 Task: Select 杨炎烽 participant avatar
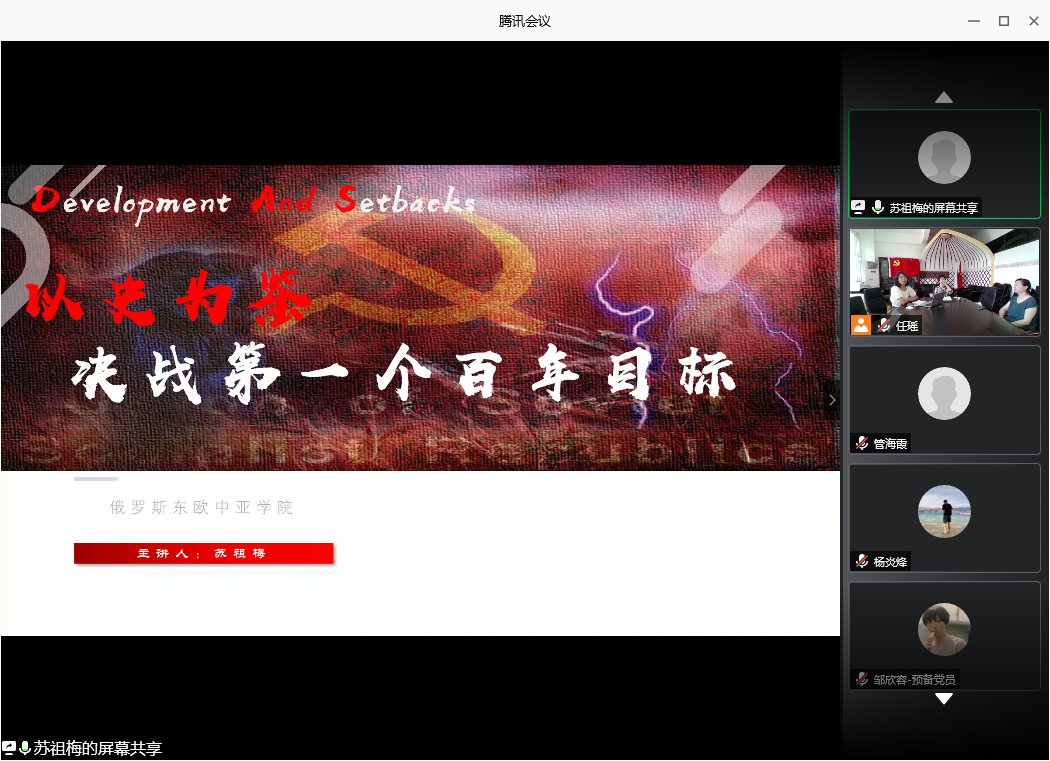point(944,511)
